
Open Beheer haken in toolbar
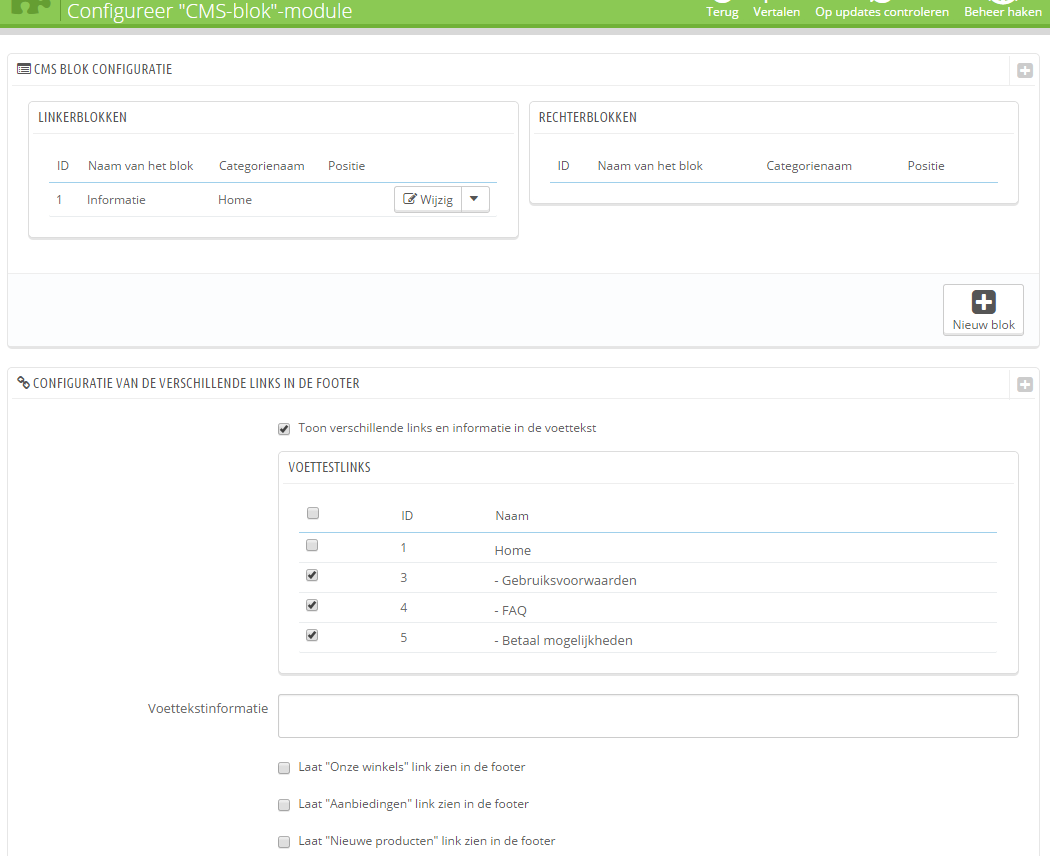click(x=1002, y=9)
